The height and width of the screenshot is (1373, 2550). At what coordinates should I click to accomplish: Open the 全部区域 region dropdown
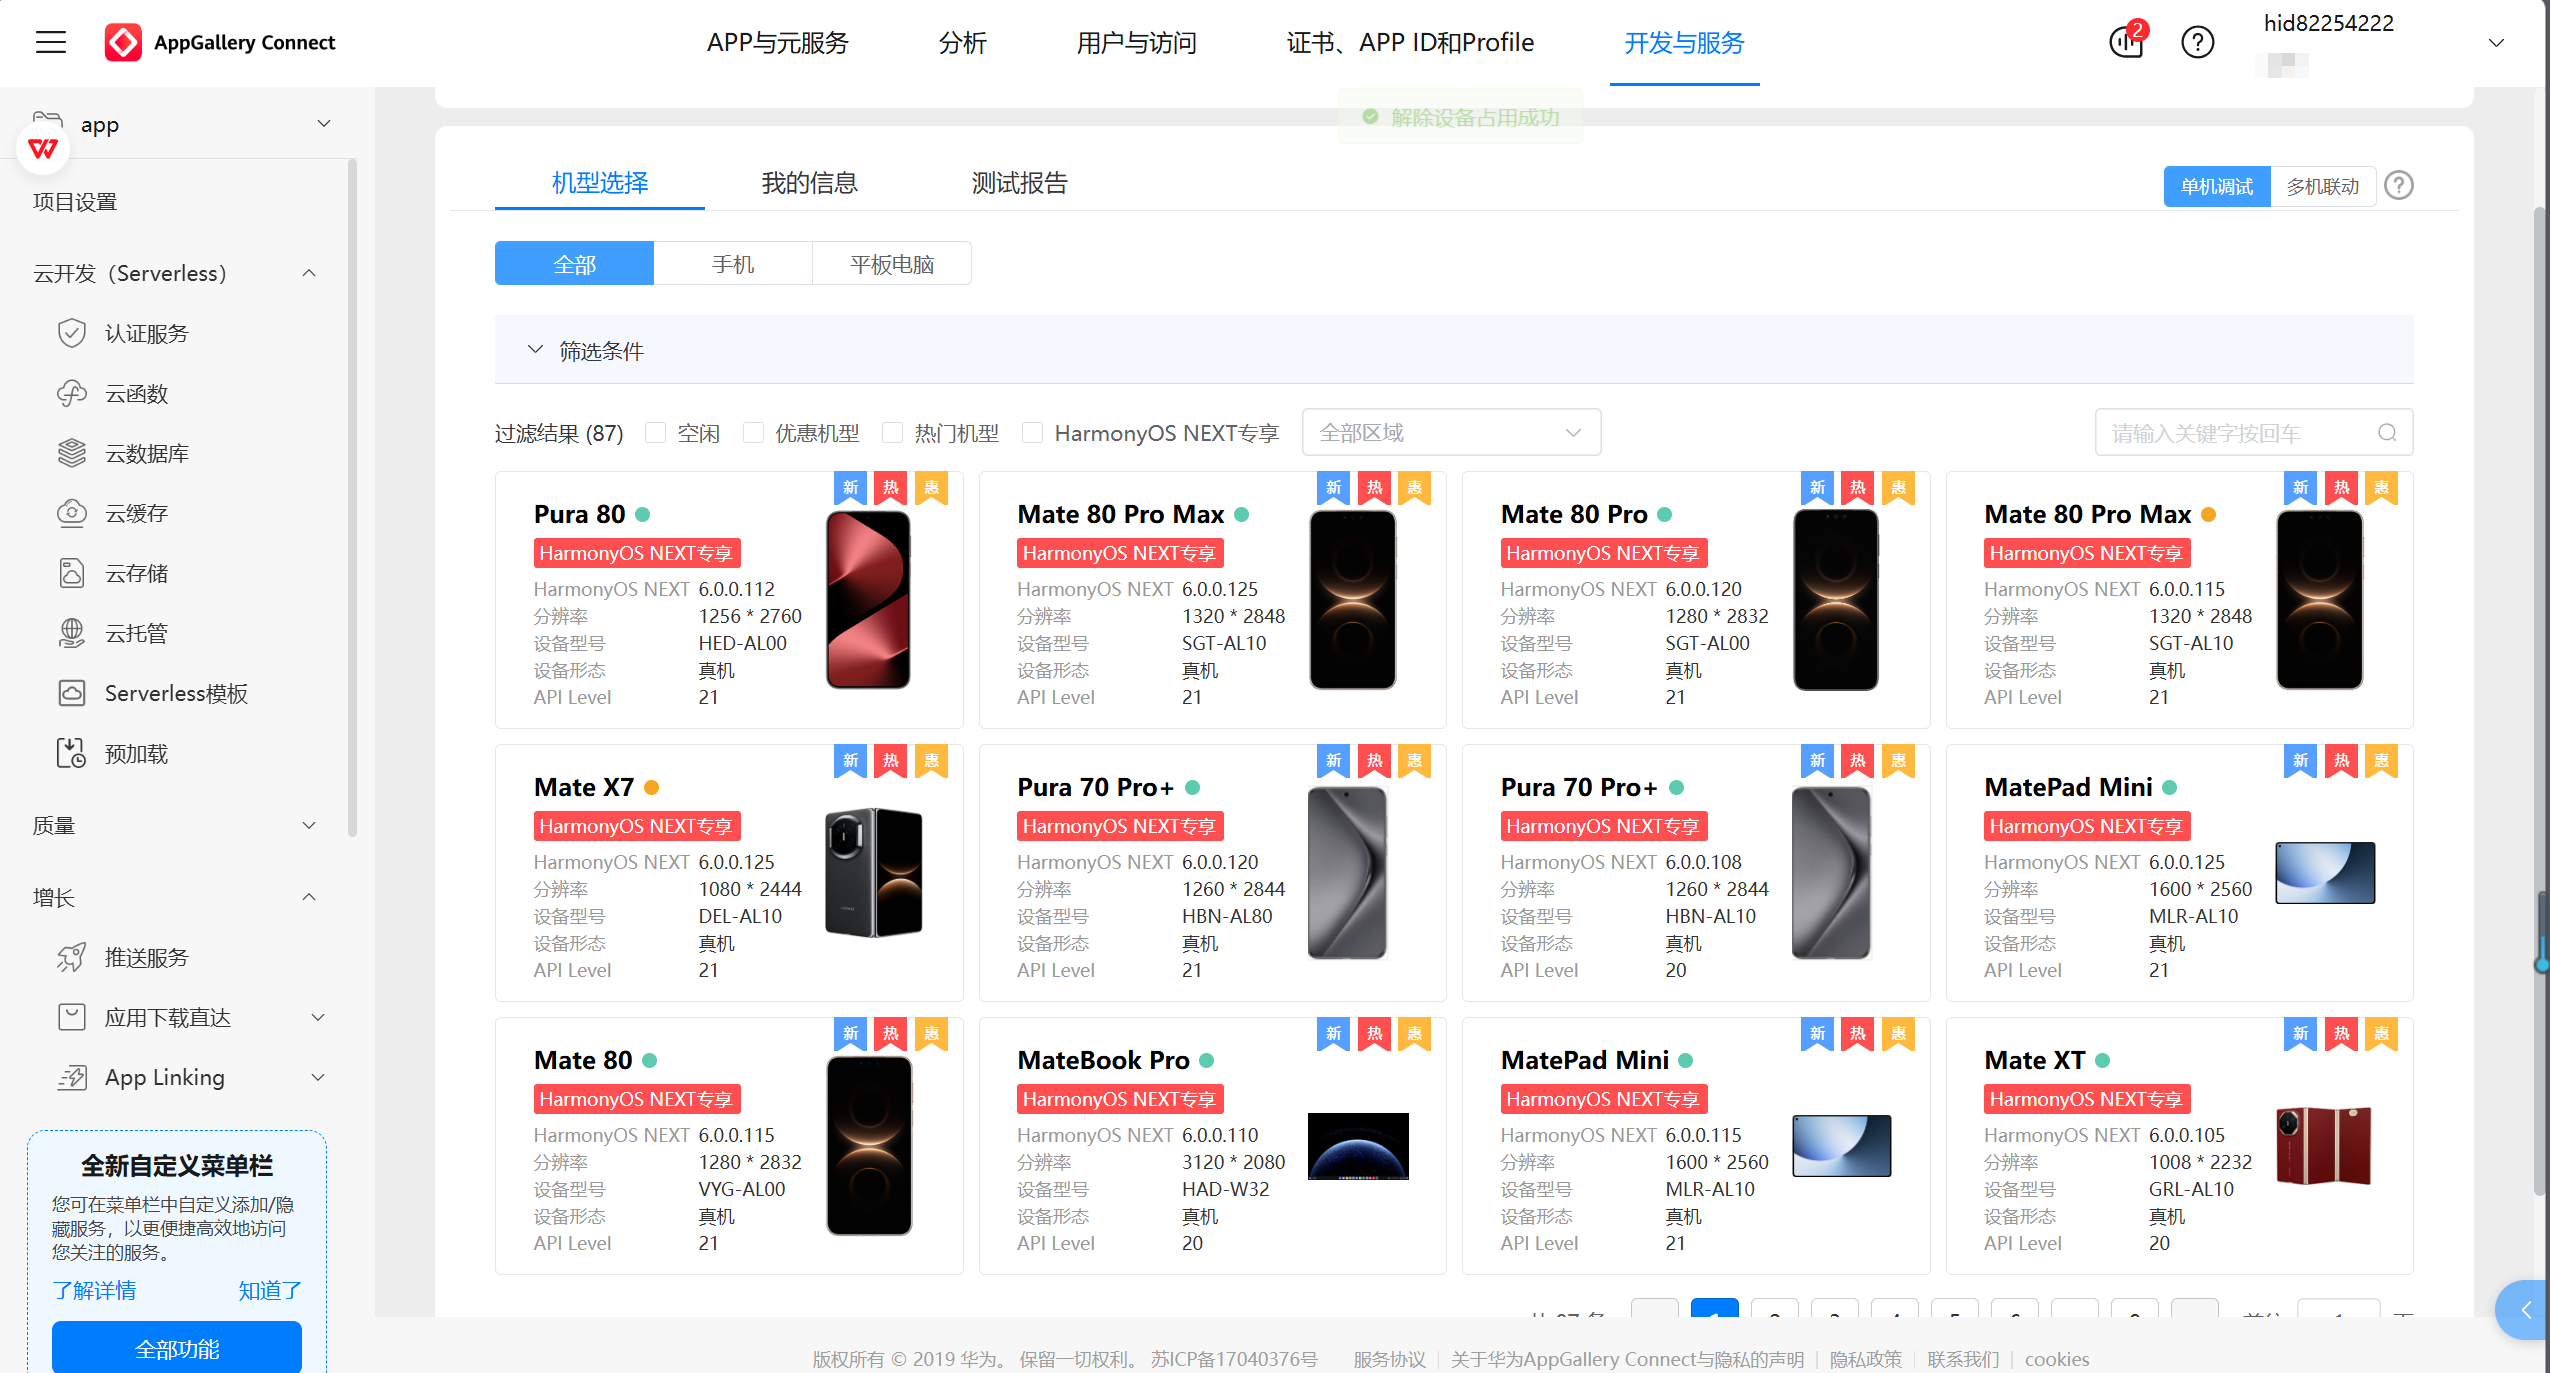[x=1450, y=433]
